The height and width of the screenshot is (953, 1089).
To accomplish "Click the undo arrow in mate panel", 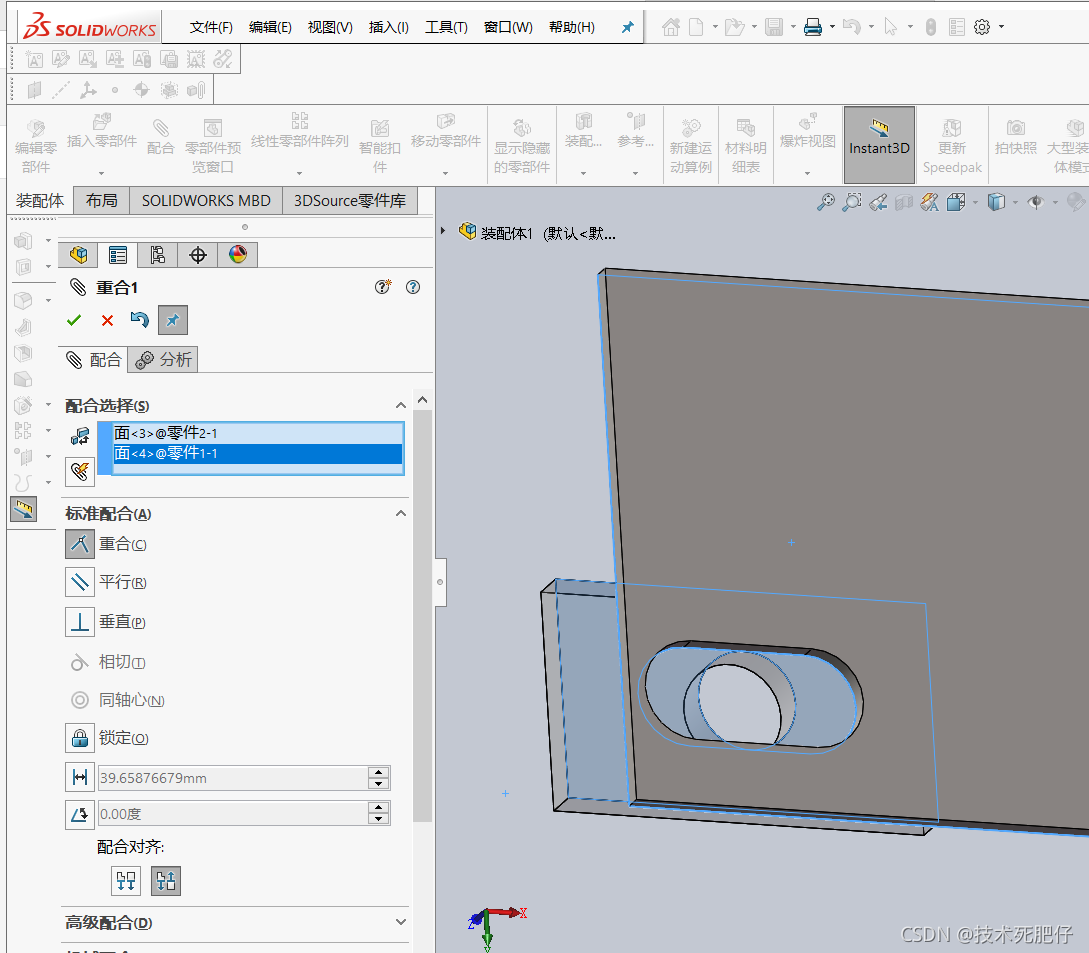I will click(x=140, y=320).
